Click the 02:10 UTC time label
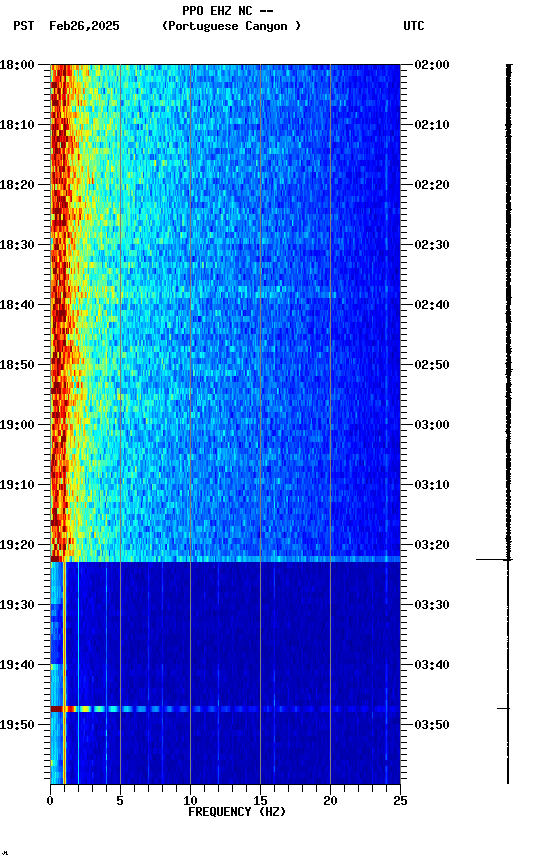The height and width of the screenshot is (864, 552). pos(432,125)
